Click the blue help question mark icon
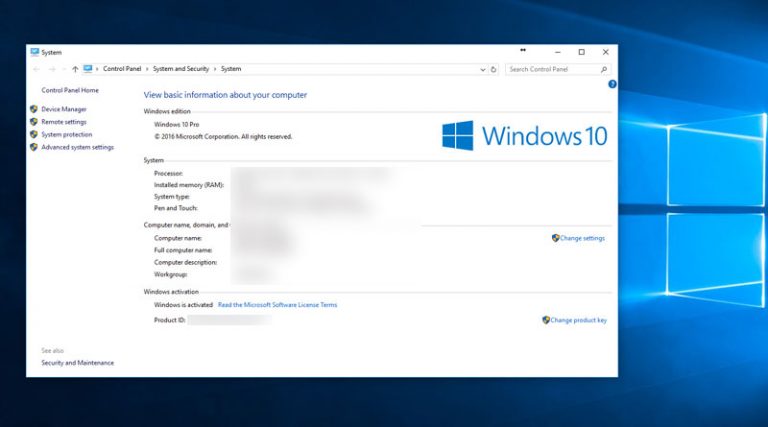Viewport: 768px width, 427px height. pos(612,84)
